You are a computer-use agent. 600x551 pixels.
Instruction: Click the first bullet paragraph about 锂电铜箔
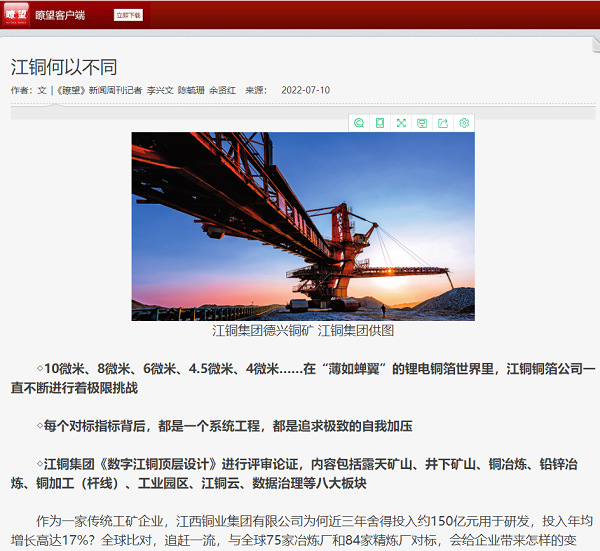point(300,377)
